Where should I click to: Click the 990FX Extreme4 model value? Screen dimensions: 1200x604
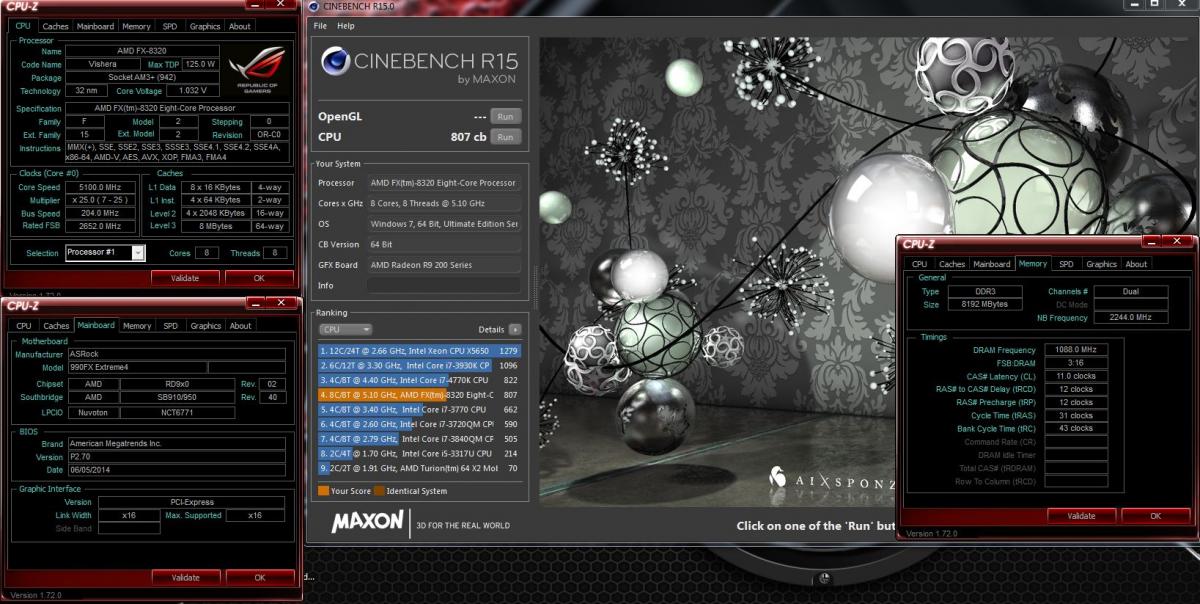[x=135, y=367]
